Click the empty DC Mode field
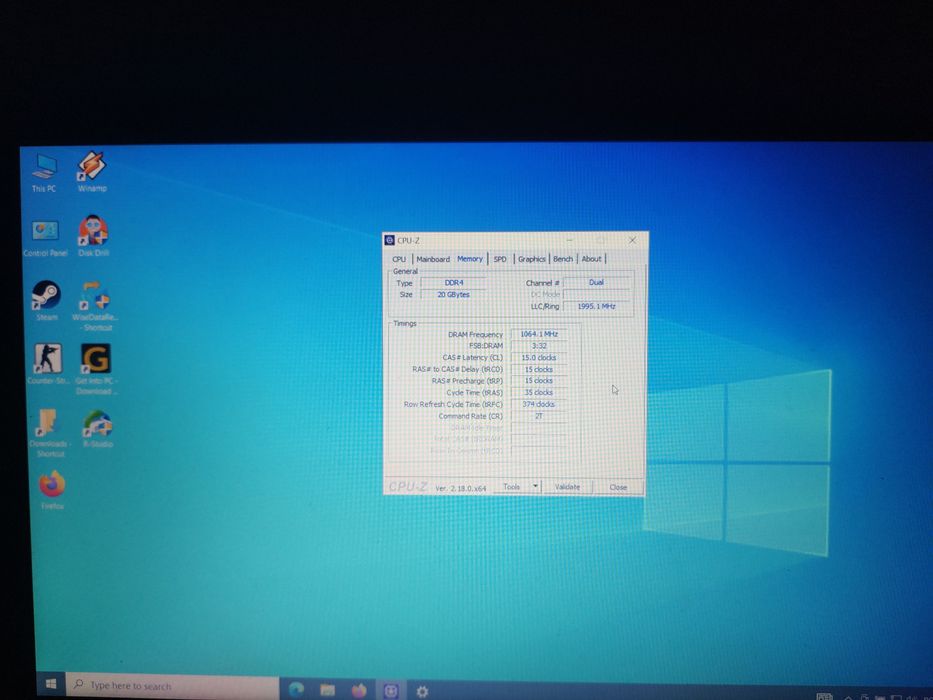933x700 pixels. pyautogui.click(x=596, y=295)
